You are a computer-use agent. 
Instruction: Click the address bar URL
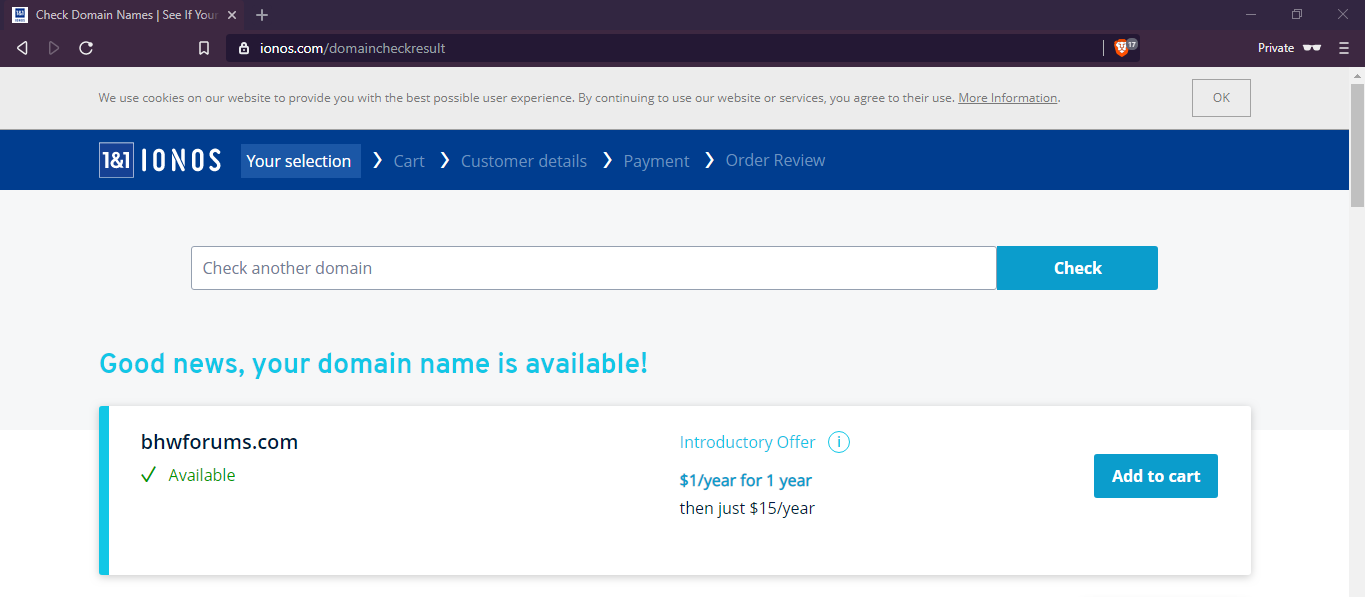pyautogui.click(x=352, y=48)
